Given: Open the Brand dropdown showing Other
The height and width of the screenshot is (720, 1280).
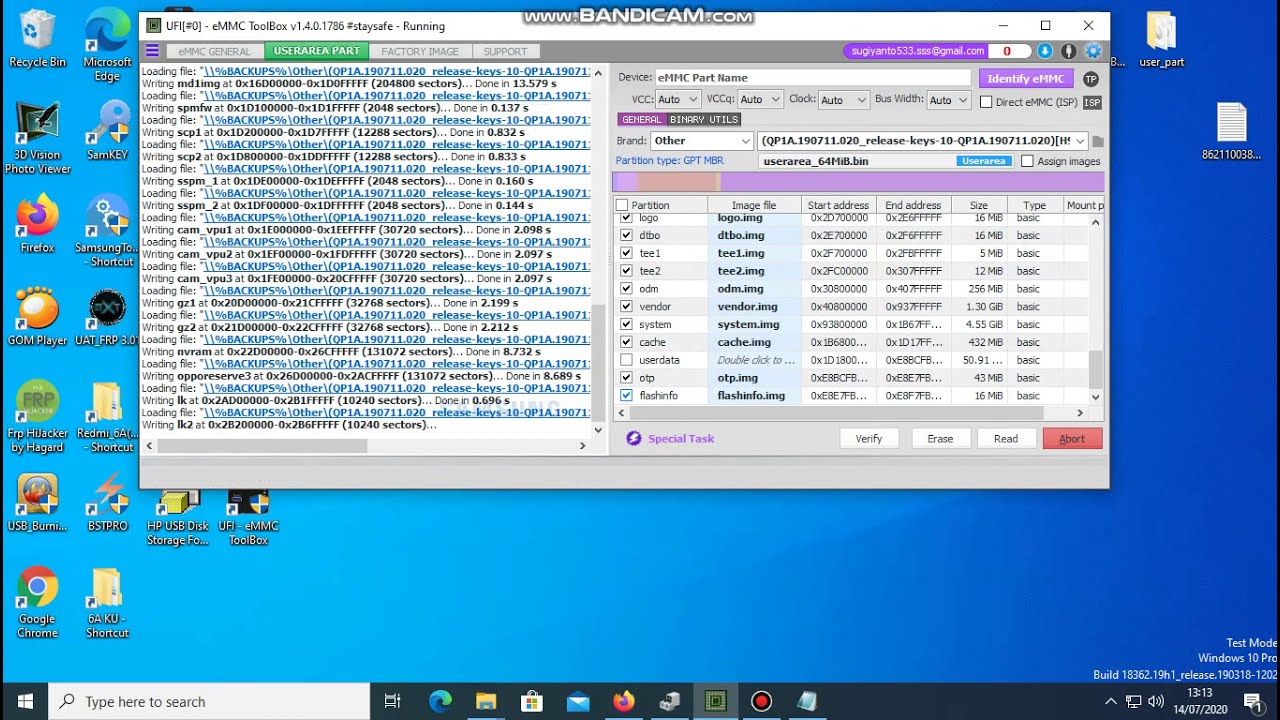Looking at the screenshot, I should click(701, 141).
